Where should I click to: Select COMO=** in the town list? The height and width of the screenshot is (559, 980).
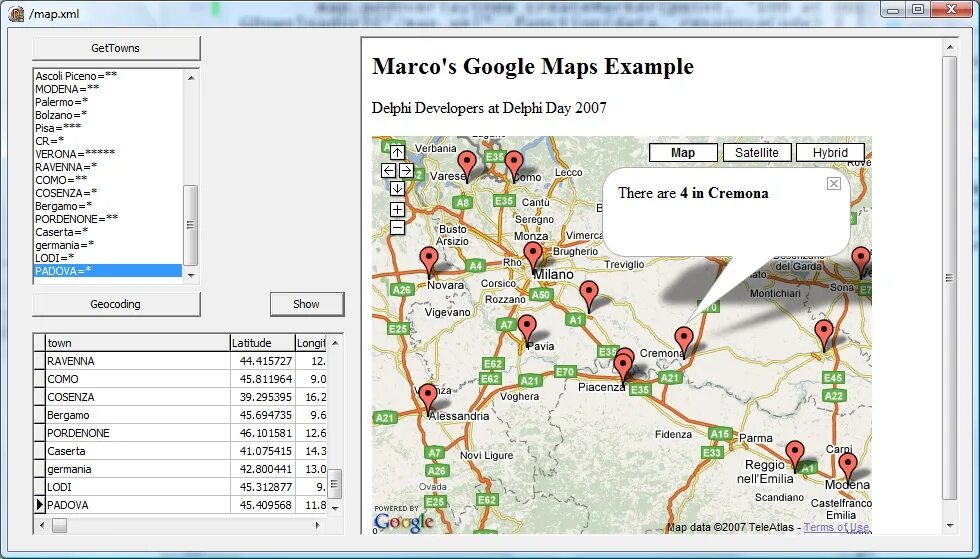pos(108,180)
